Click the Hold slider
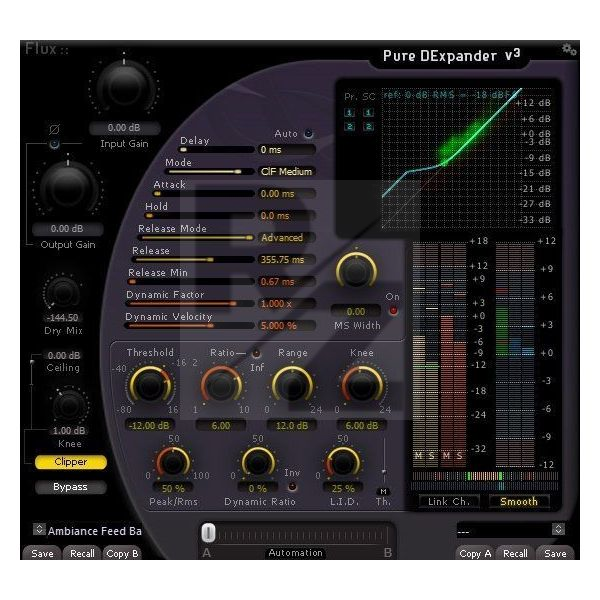The width and height of the screenshot is (600, 600). 199,215
